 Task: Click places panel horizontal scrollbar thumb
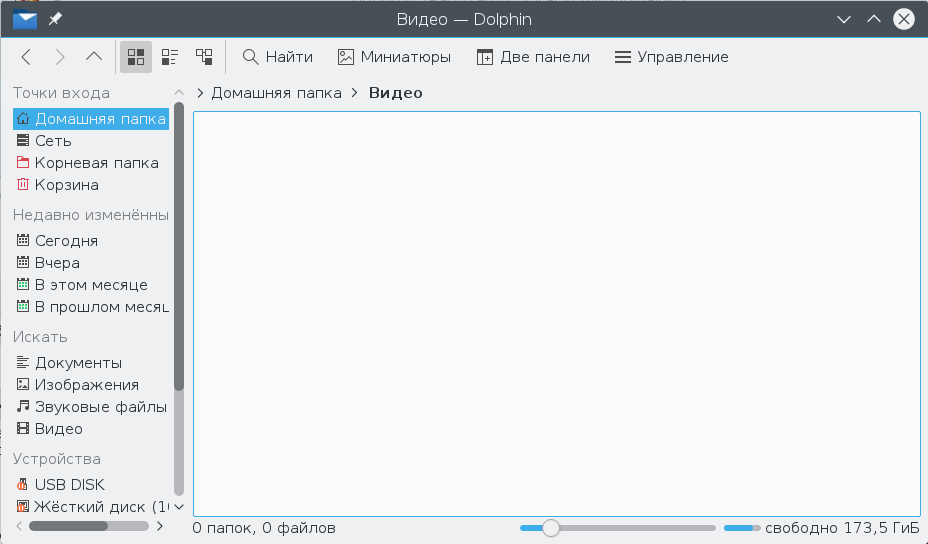click(68, 526)
